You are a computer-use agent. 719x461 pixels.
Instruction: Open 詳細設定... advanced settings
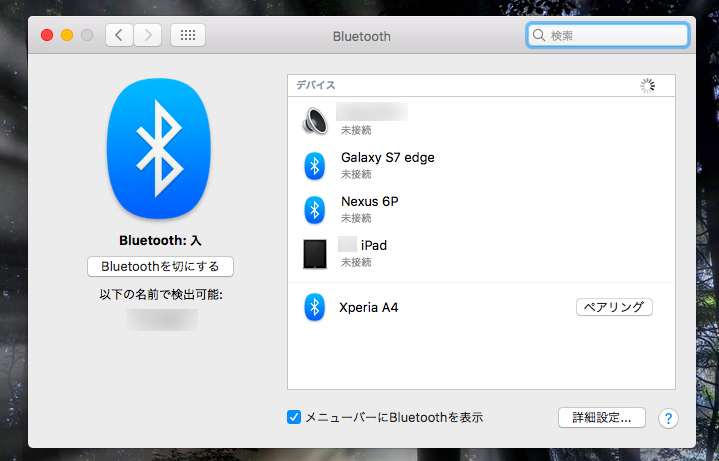[601, 418]
